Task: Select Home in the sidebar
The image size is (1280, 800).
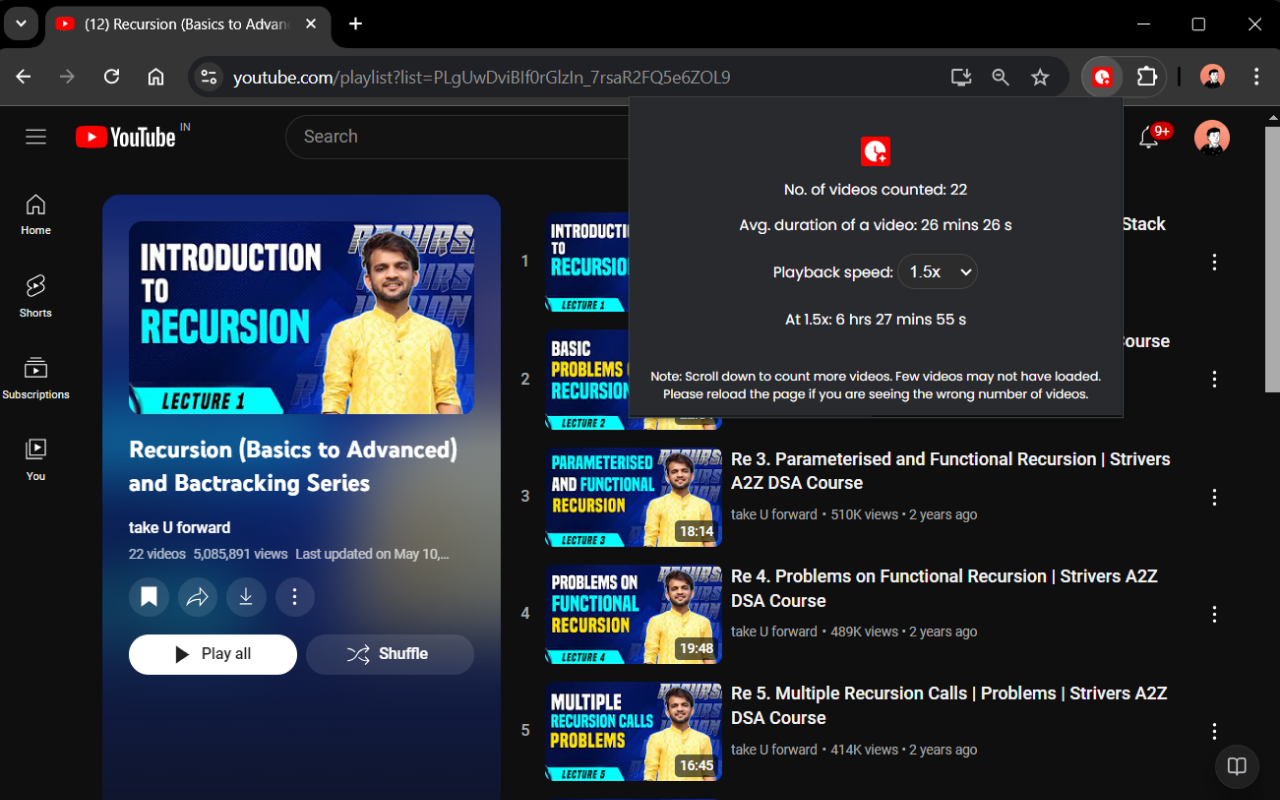Action: (x=36, y=214)
